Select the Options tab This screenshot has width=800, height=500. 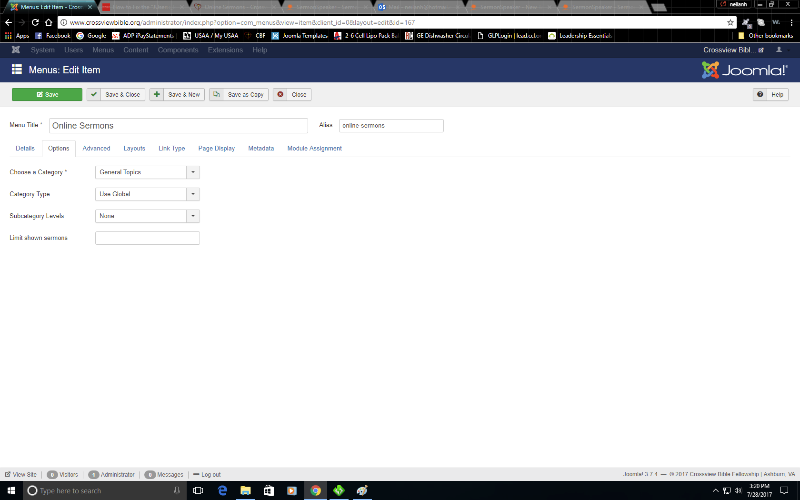coord(59,148)
